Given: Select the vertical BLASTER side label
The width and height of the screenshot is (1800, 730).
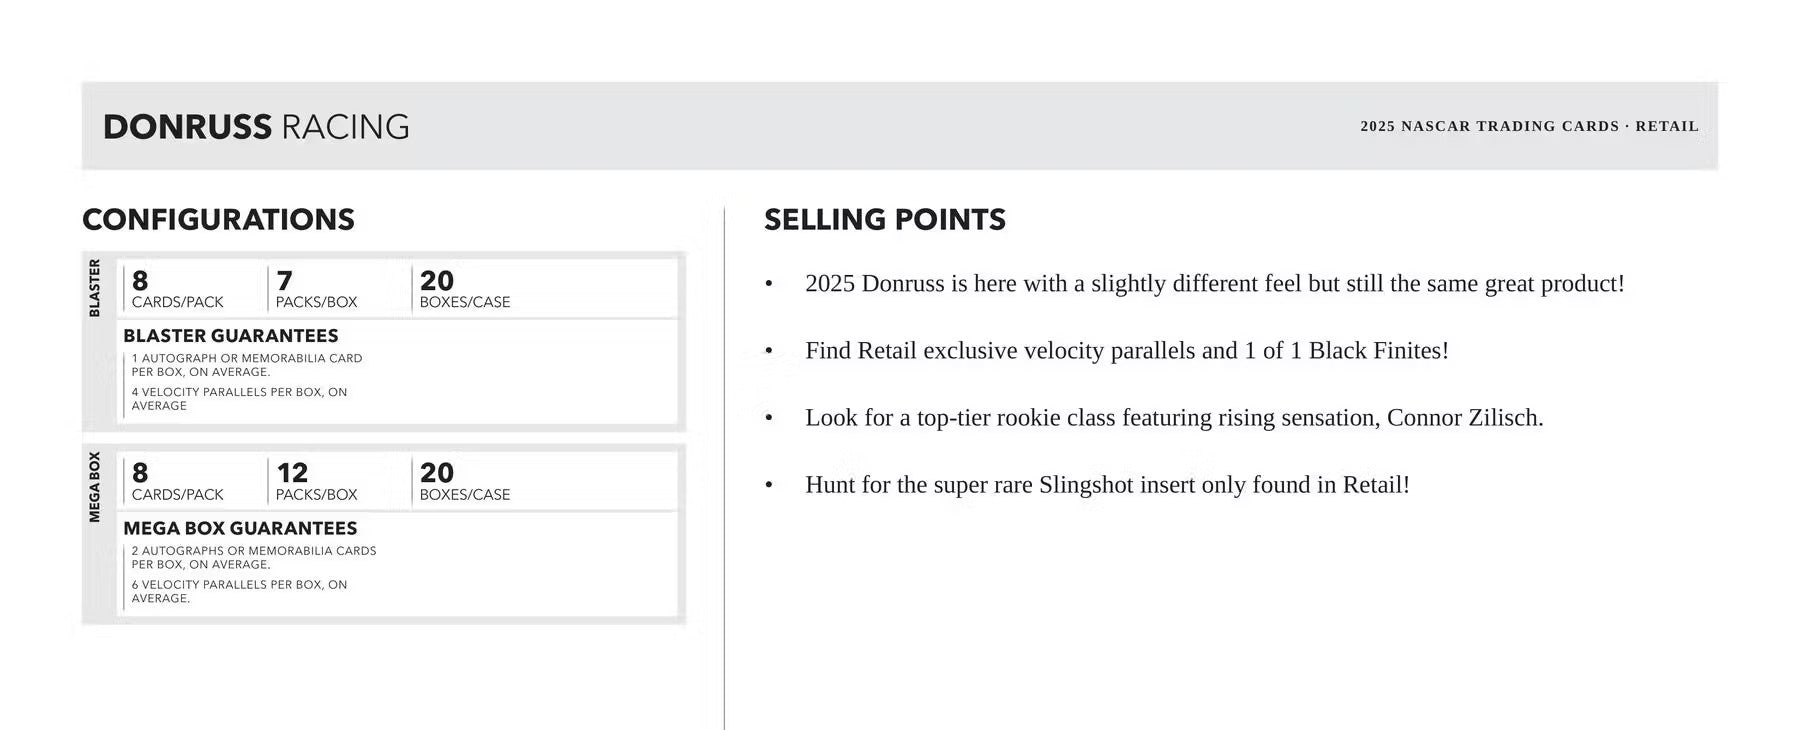Looking at the screenshot, I should tap(95, 288).
